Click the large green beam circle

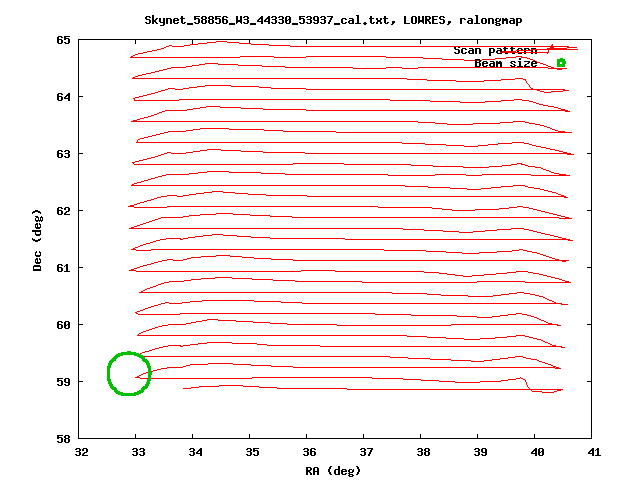(129, 373)
